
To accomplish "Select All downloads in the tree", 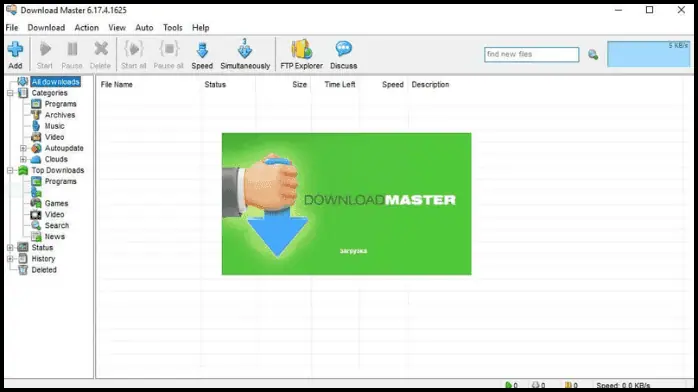I will [x=56, y=82].
